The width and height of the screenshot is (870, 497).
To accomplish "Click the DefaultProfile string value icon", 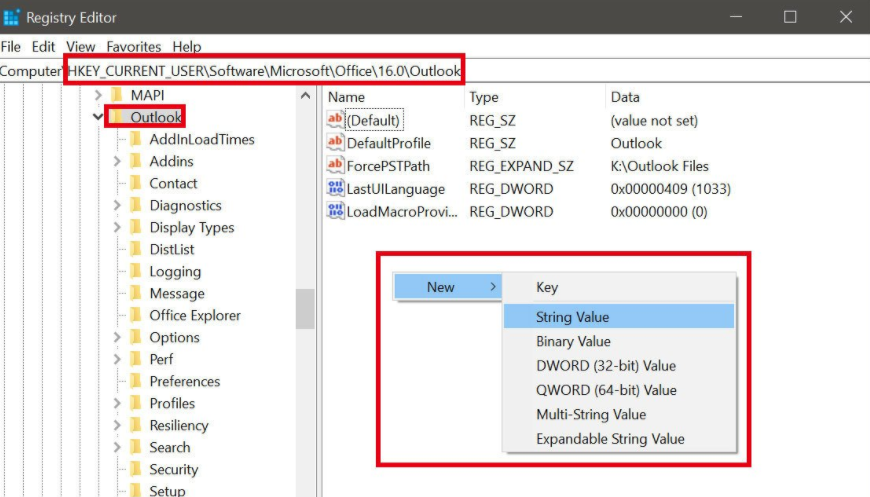I will 335,143.
